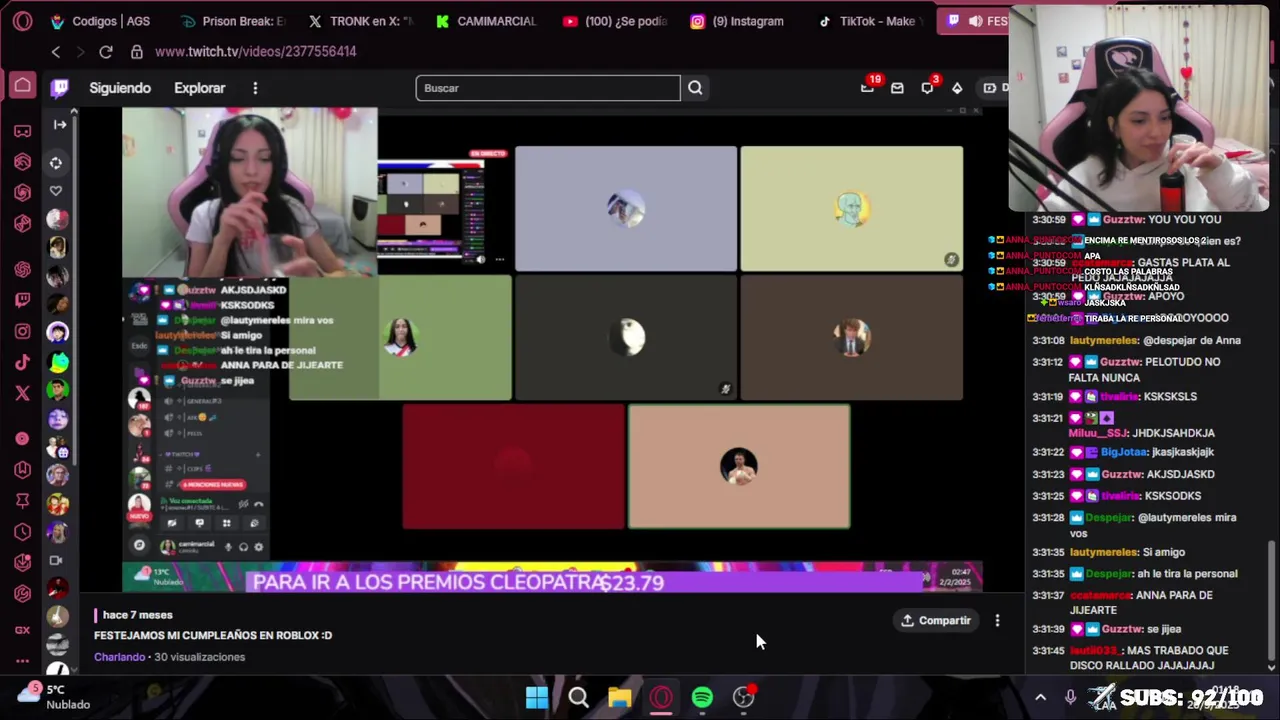The width and height of the screenshot is (1280, 720).
Task: Click the Compartir share button
Action: pos(936,621)
